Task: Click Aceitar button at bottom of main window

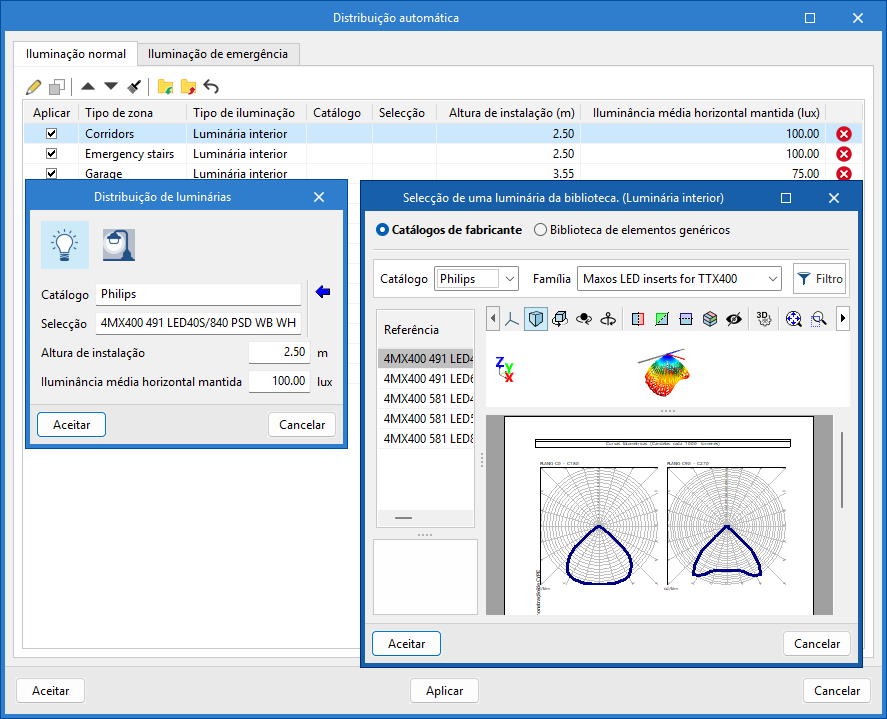Action: coord(50,691)
